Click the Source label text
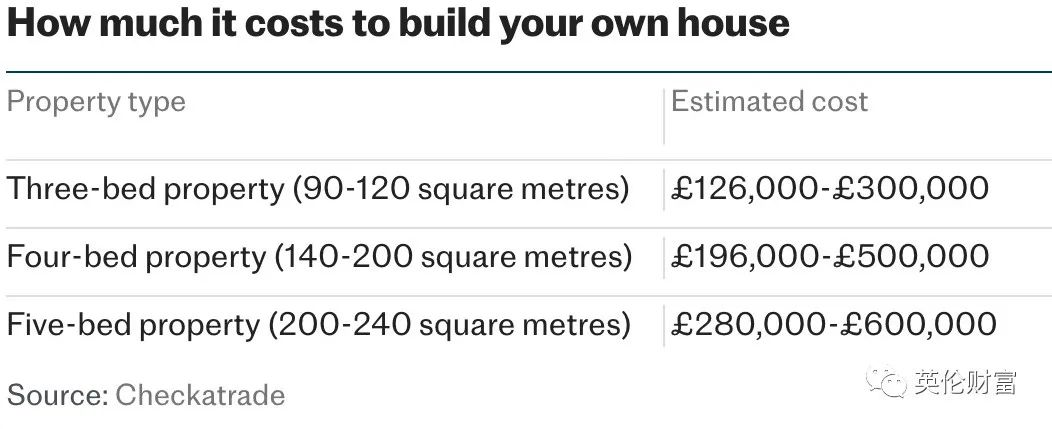Screen dimensions: 1052x429 [58, 395]
